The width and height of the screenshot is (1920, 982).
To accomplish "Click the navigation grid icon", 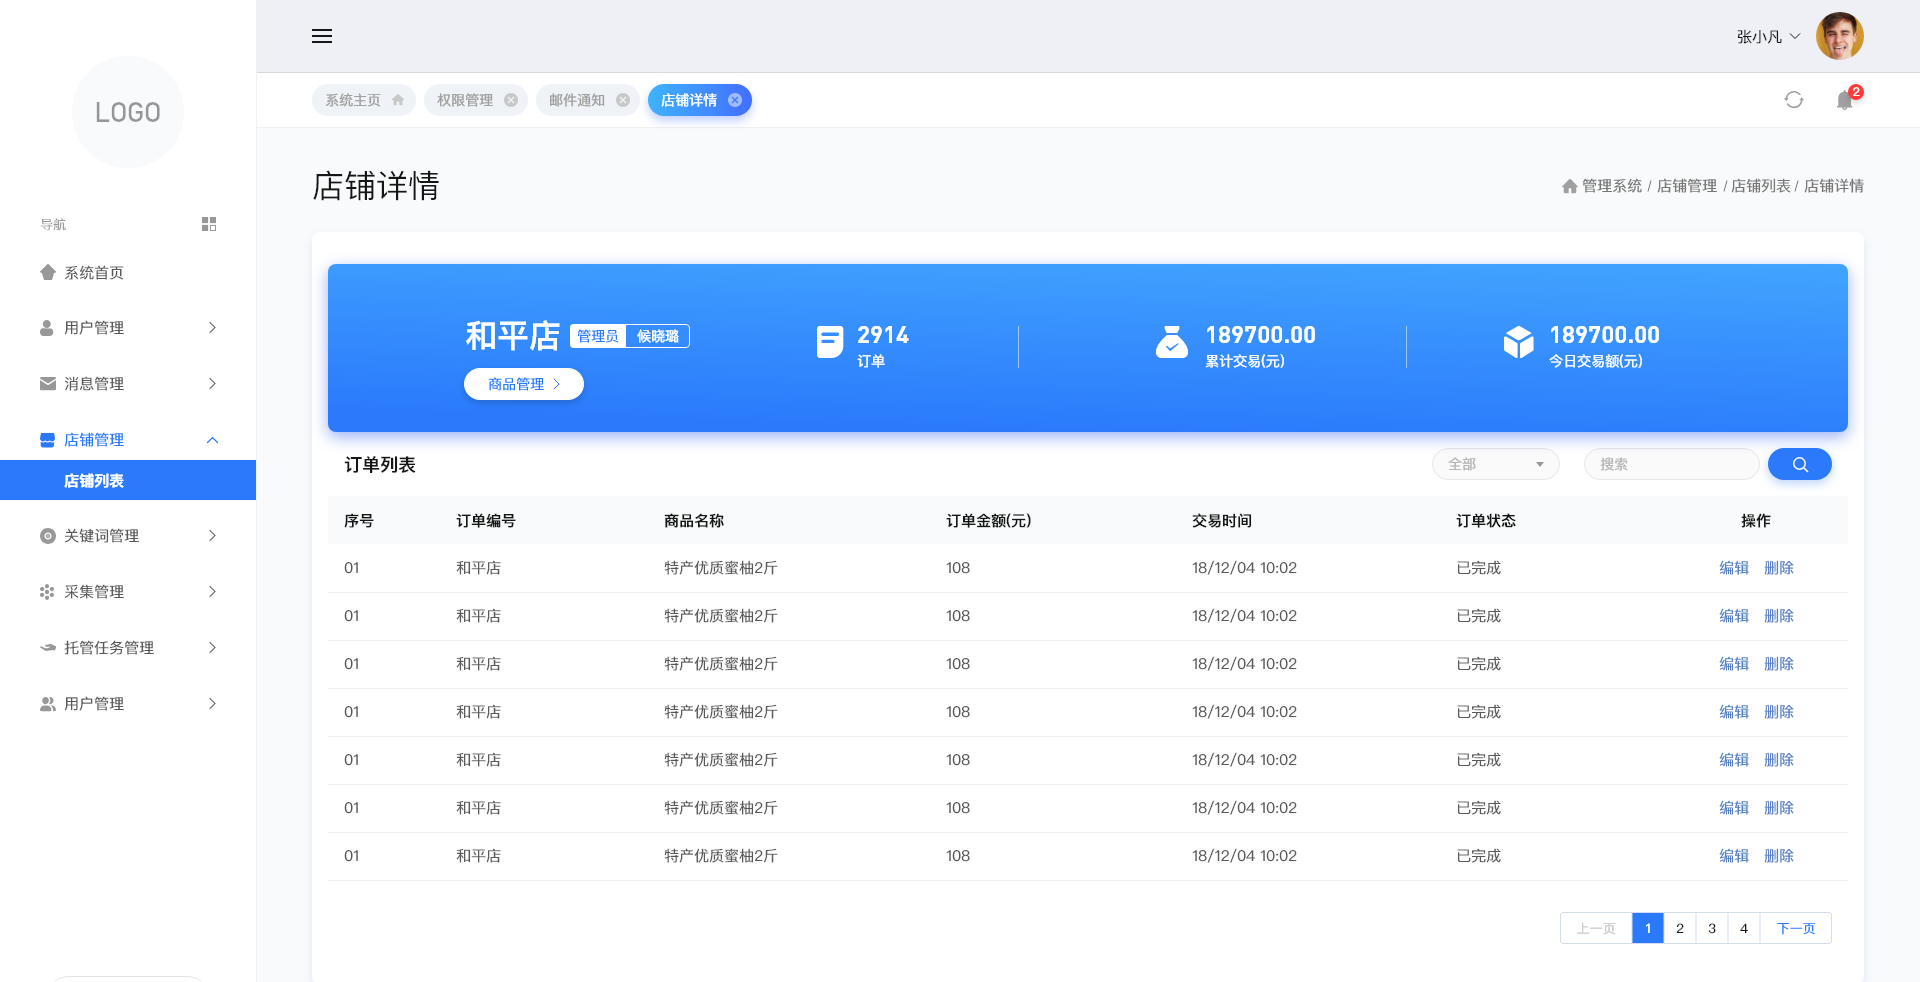I will pyautogui.click(x=209, y=224).
